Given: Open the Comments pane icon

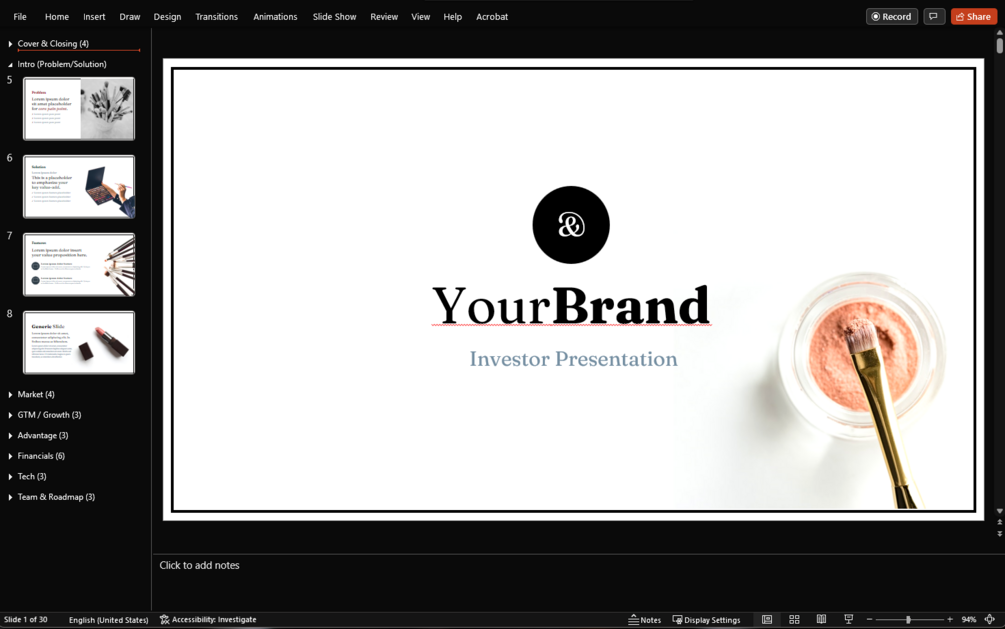Looking at the screenshot, I should (934, 17).
